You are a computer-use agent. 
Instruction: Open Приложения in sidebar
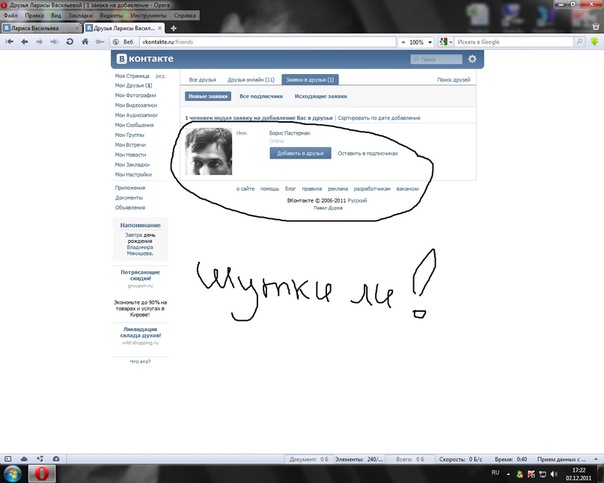[130, 188]
